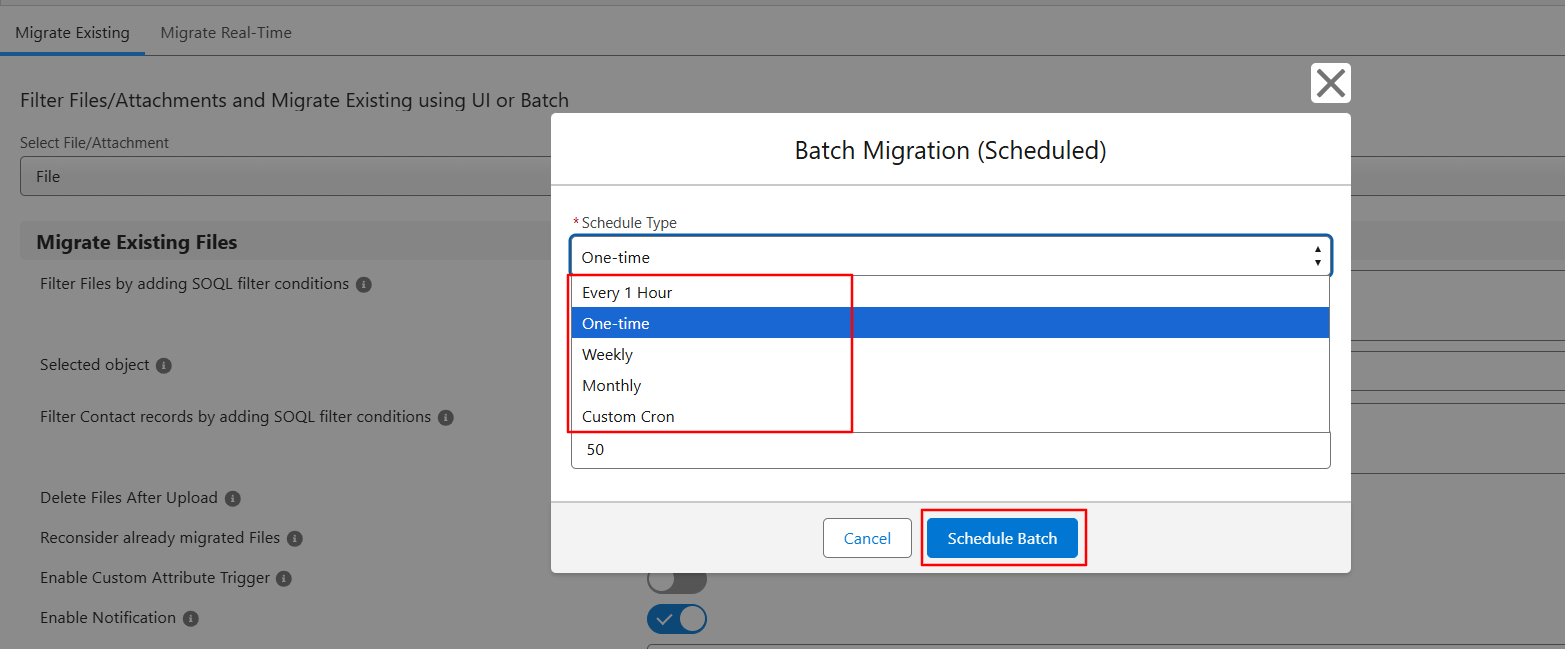This screenshot has height=649, width=1565.
Task: Open info icon for Filter Contact records
Action: tap(446, 418)
